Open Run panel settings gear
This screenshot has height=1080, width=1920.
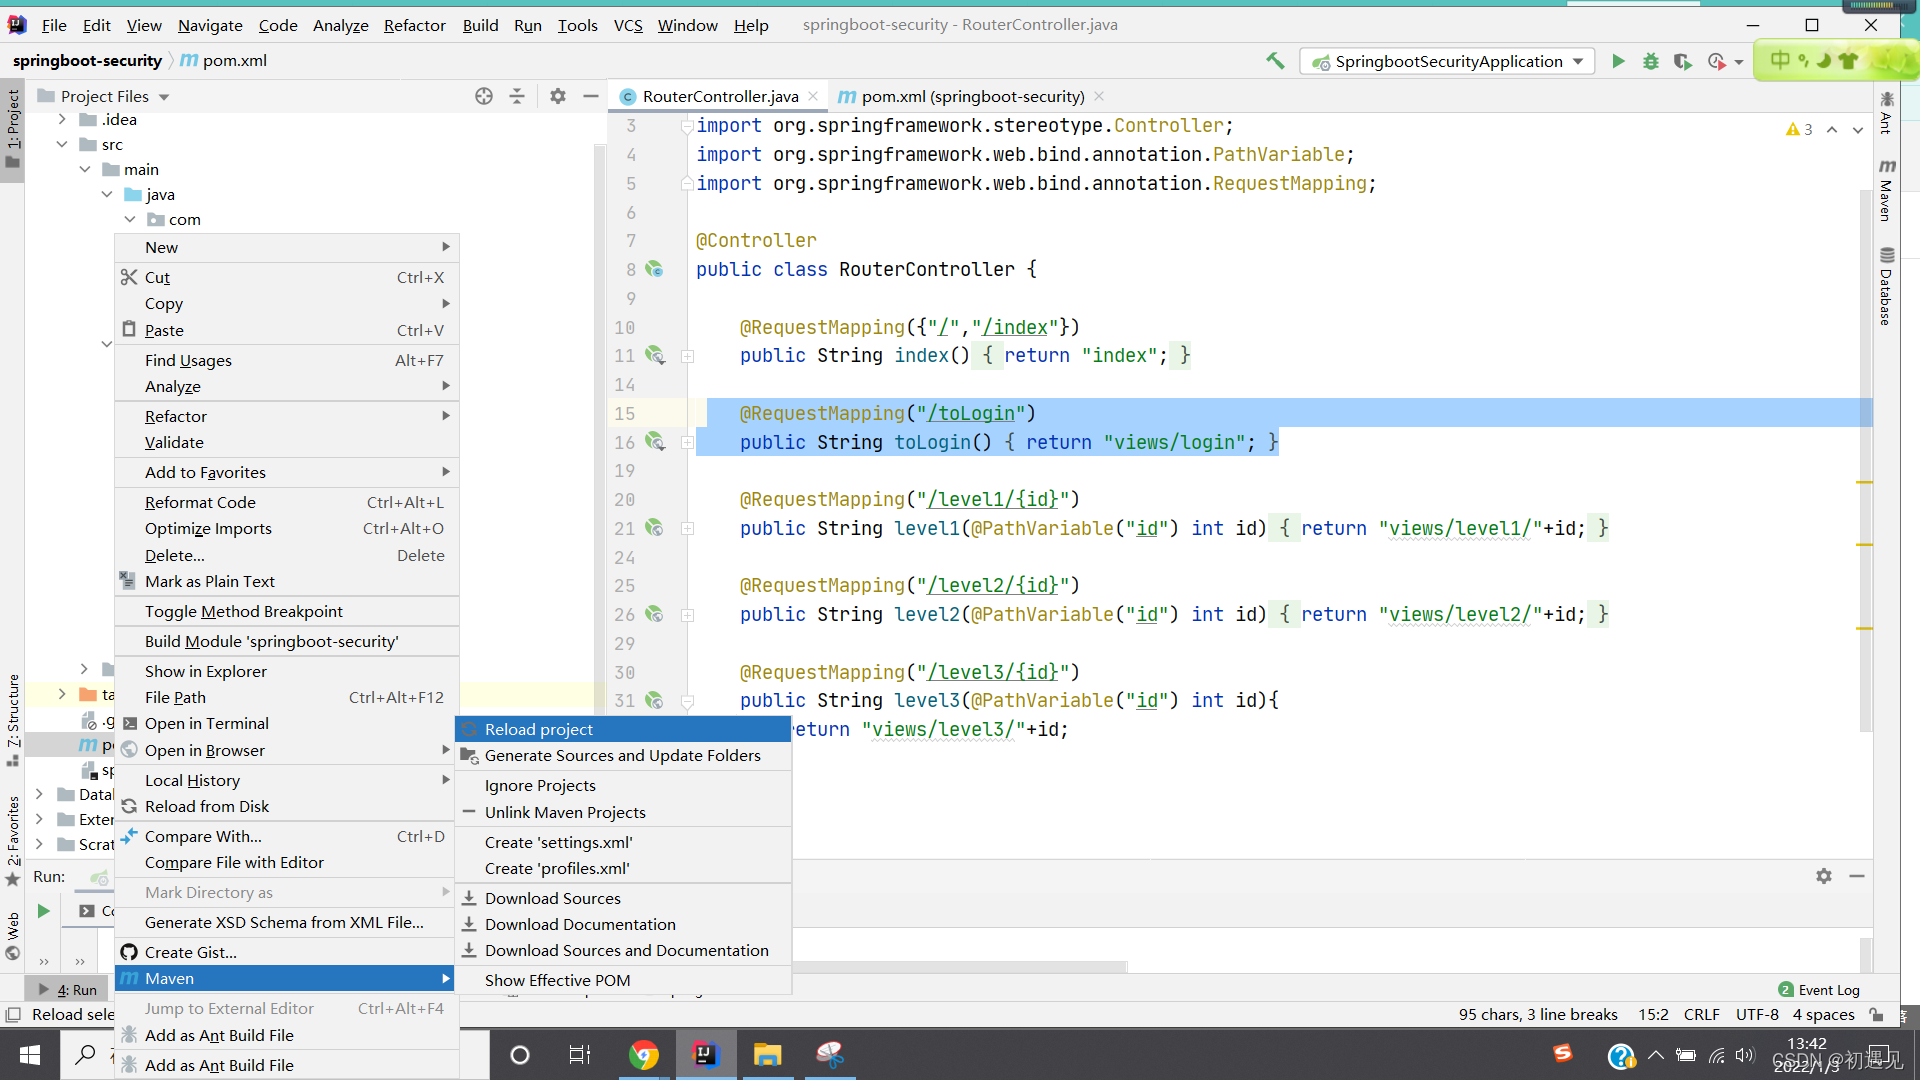pos(1824,876)
